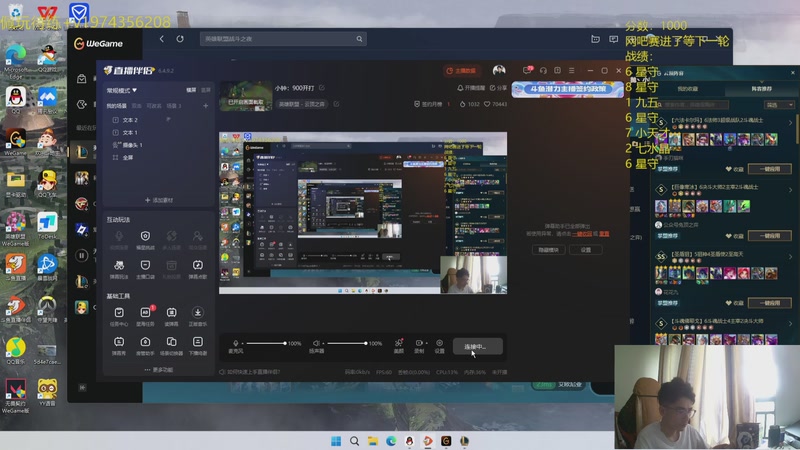Open the record options dropdown arrow
The height and width of the screenshot is (450, 800).
(x=426, y=343)
